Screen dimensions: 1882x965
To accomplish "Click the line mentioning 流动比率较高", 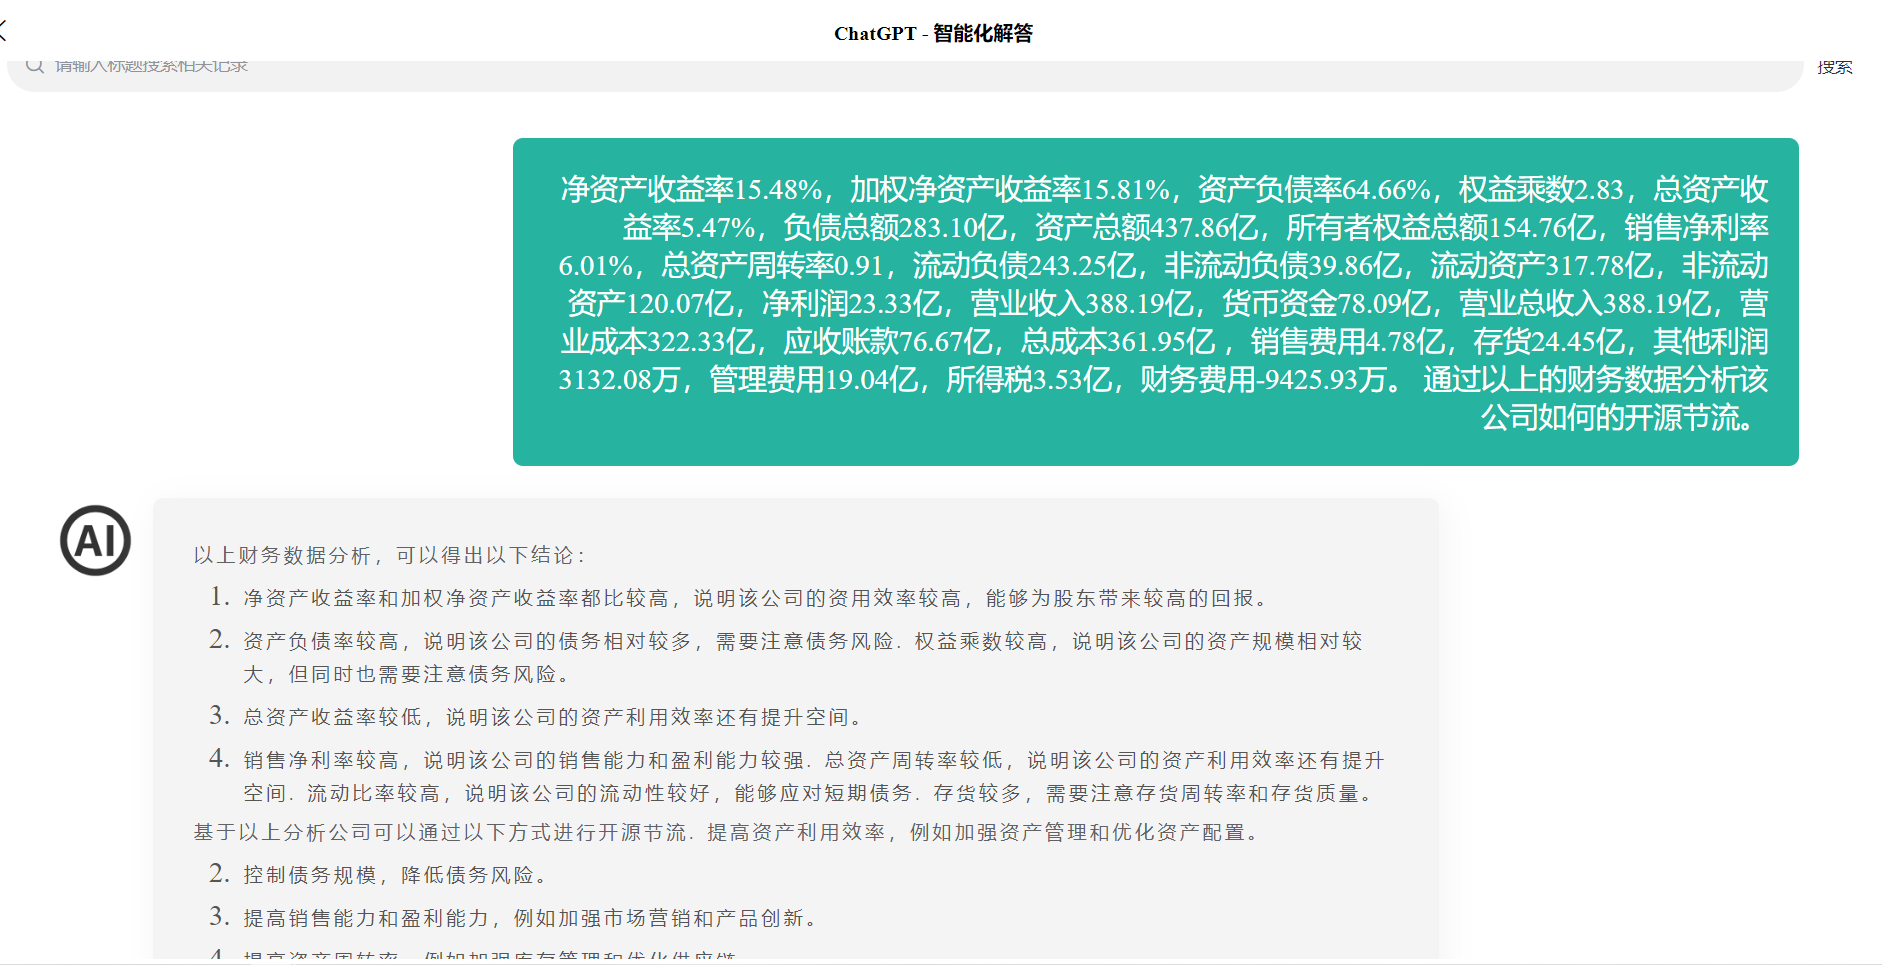I will pos(810,793).
